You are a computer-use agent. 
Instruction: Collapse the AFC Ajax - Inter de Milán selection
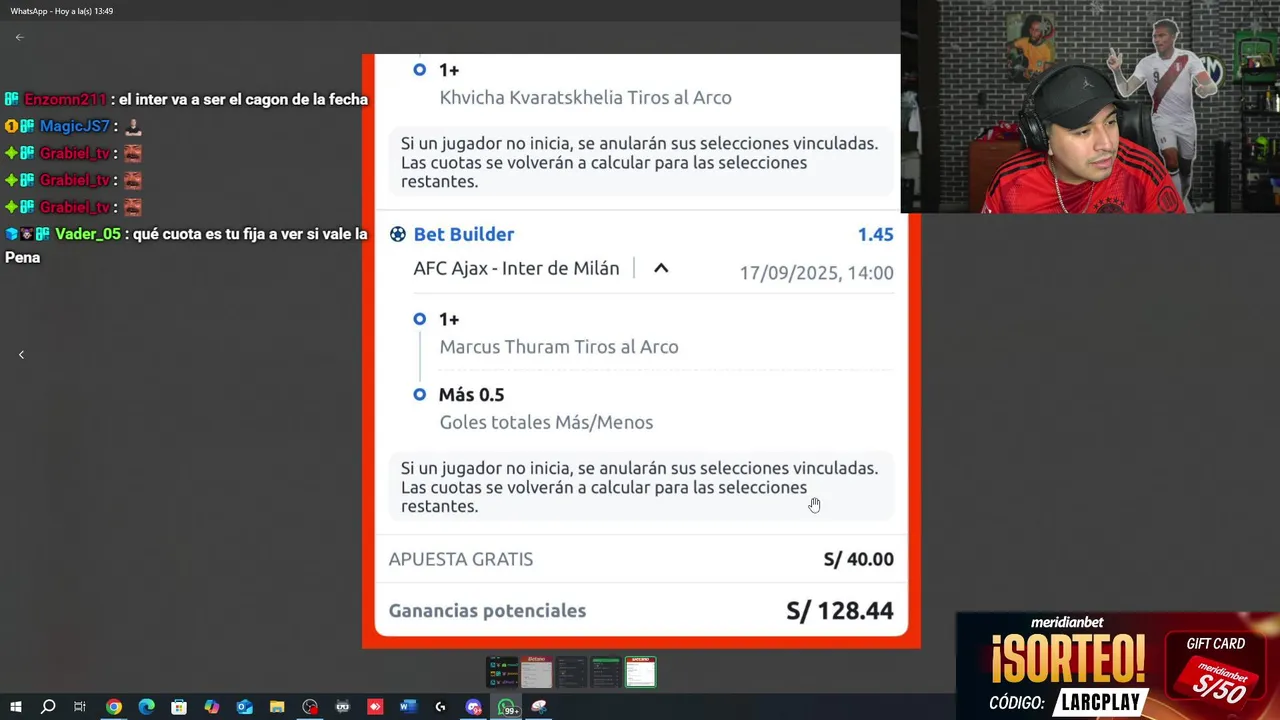pyautogui.click(x=661, y=268)
